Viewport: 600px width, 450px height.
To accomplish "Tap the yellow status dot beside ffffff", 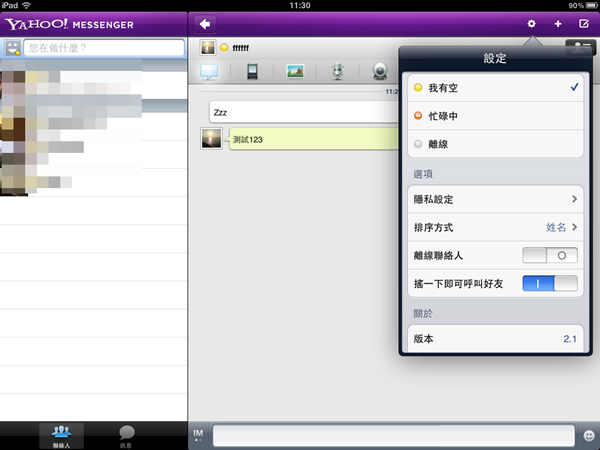I will pyautogui.click(x=224, y=48).
